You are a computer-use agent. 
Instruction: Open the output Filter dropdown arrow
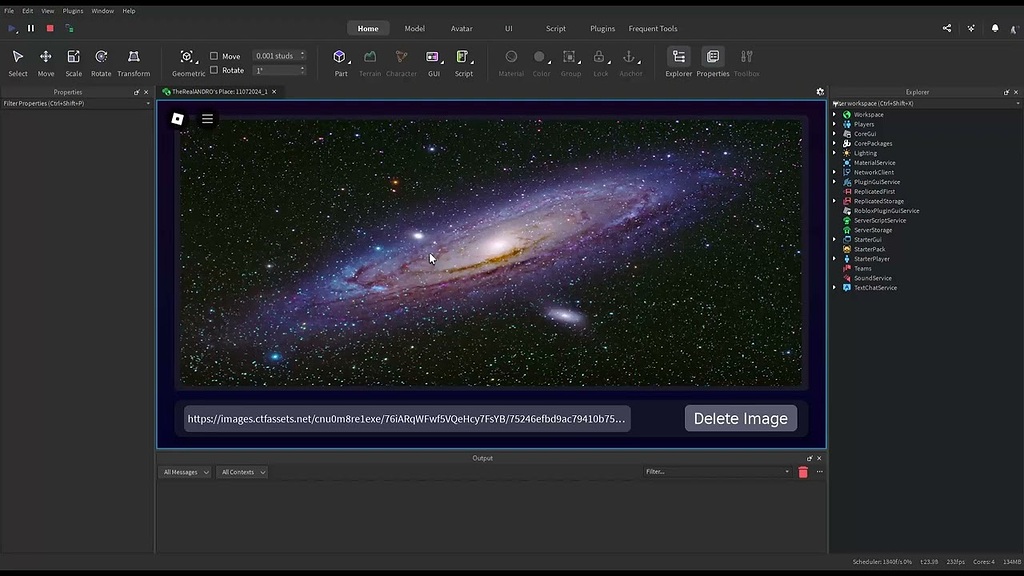(x=787, y=472)
